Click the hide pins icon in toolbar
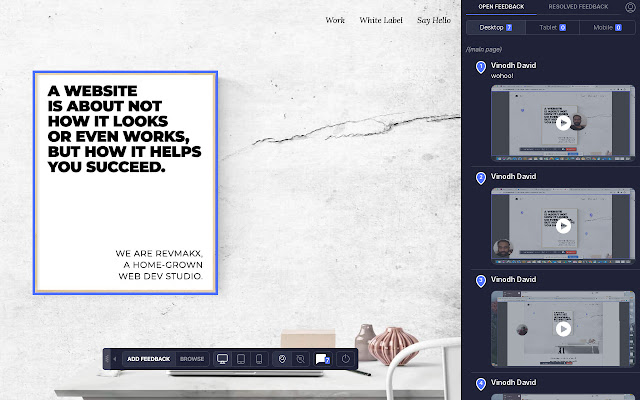Screen dimensions: 640x400 (x=300, y=359)
